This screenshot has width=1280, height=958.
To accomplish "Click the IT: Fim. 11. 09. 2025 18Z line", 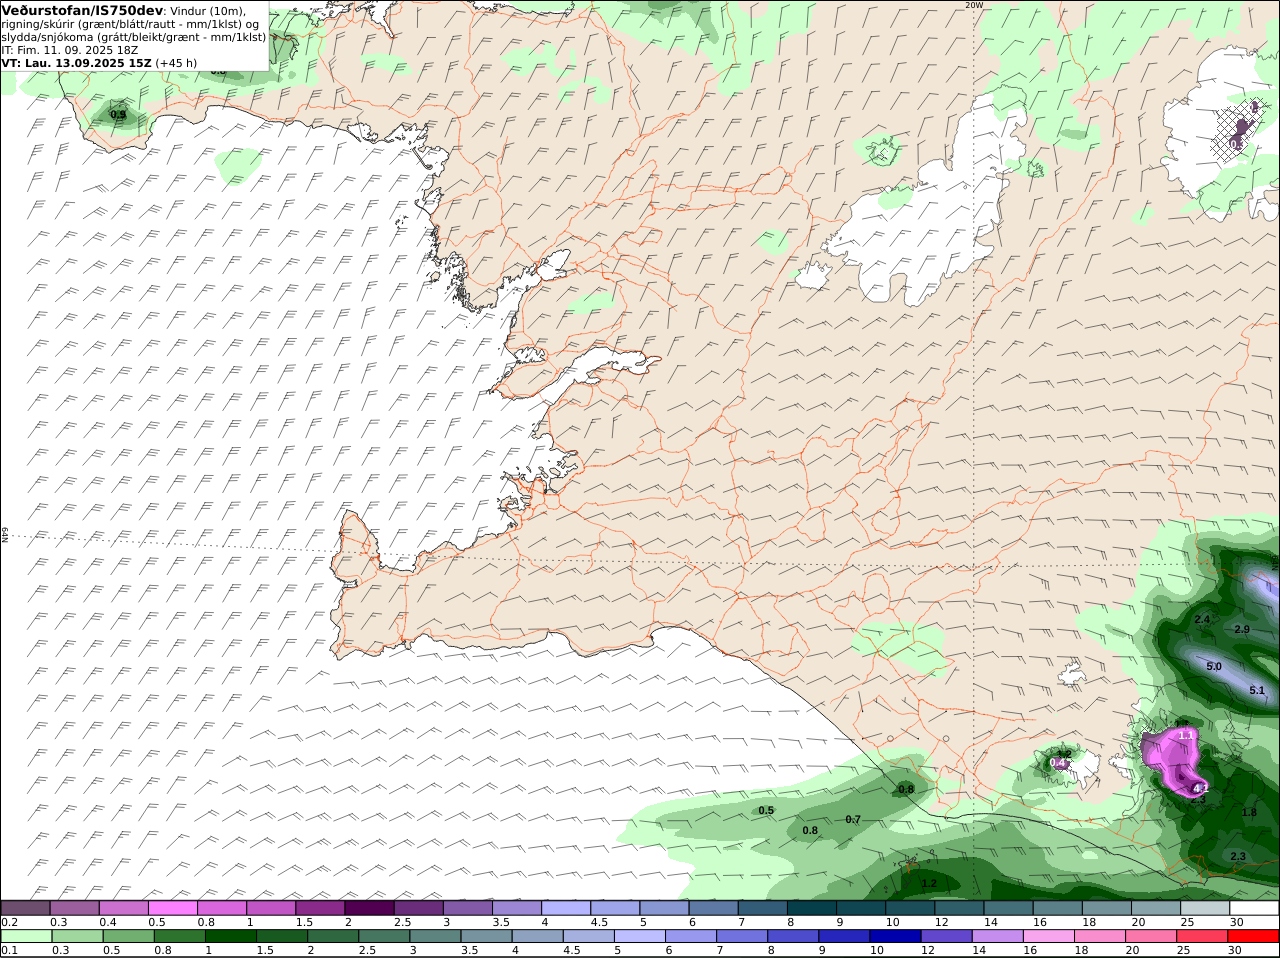I will (70, 49).
